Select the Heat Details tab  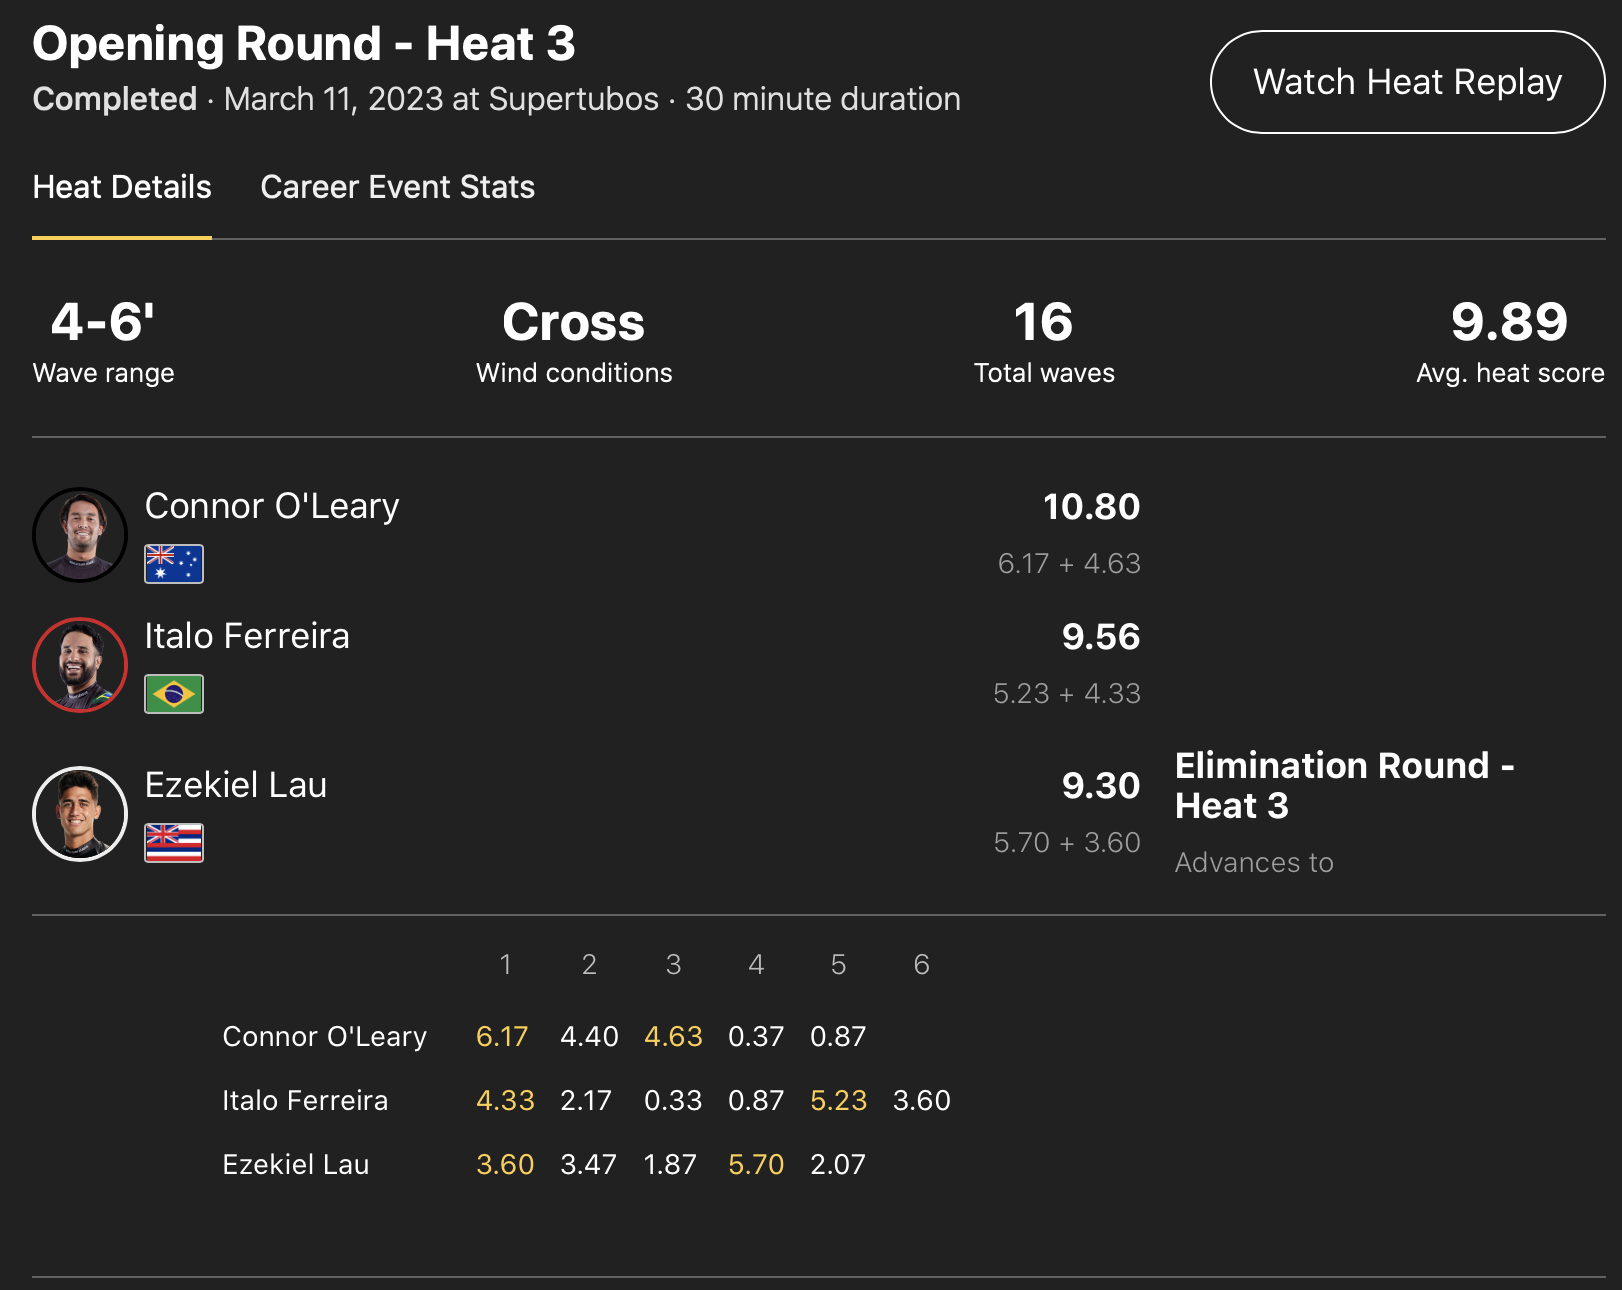click(122, 188)
